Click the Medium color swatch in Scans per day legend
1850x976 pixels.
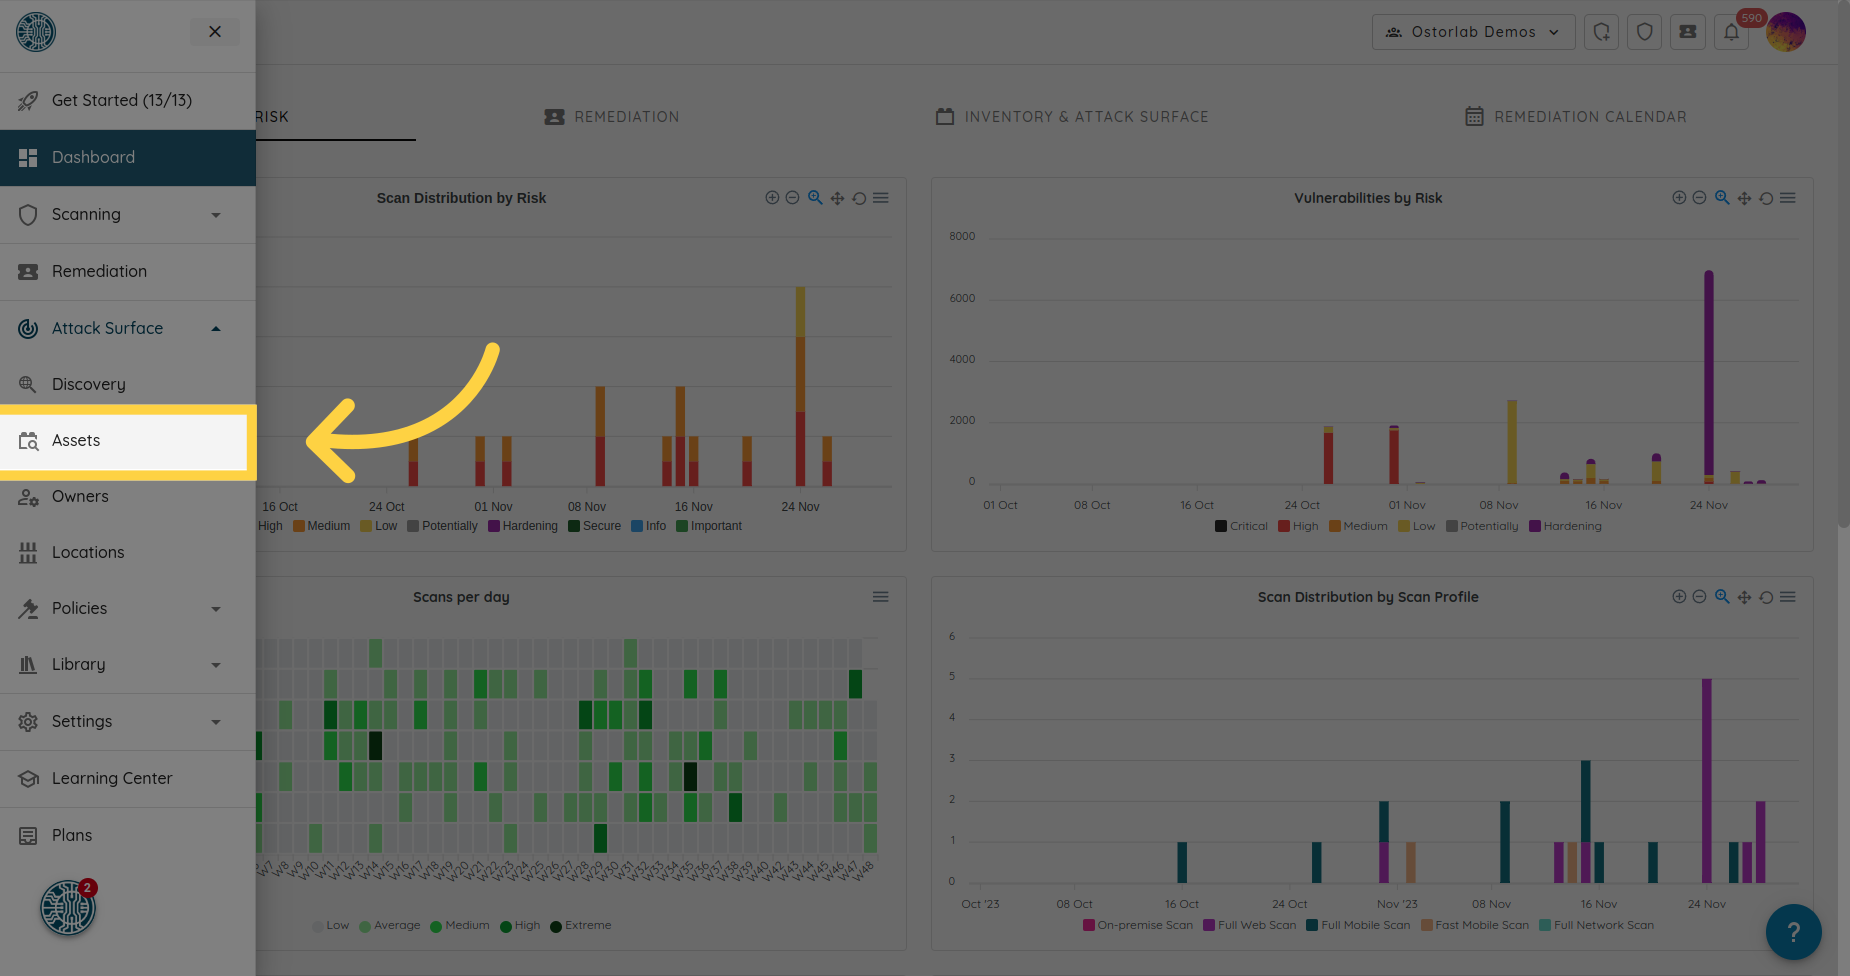[436, 926]
